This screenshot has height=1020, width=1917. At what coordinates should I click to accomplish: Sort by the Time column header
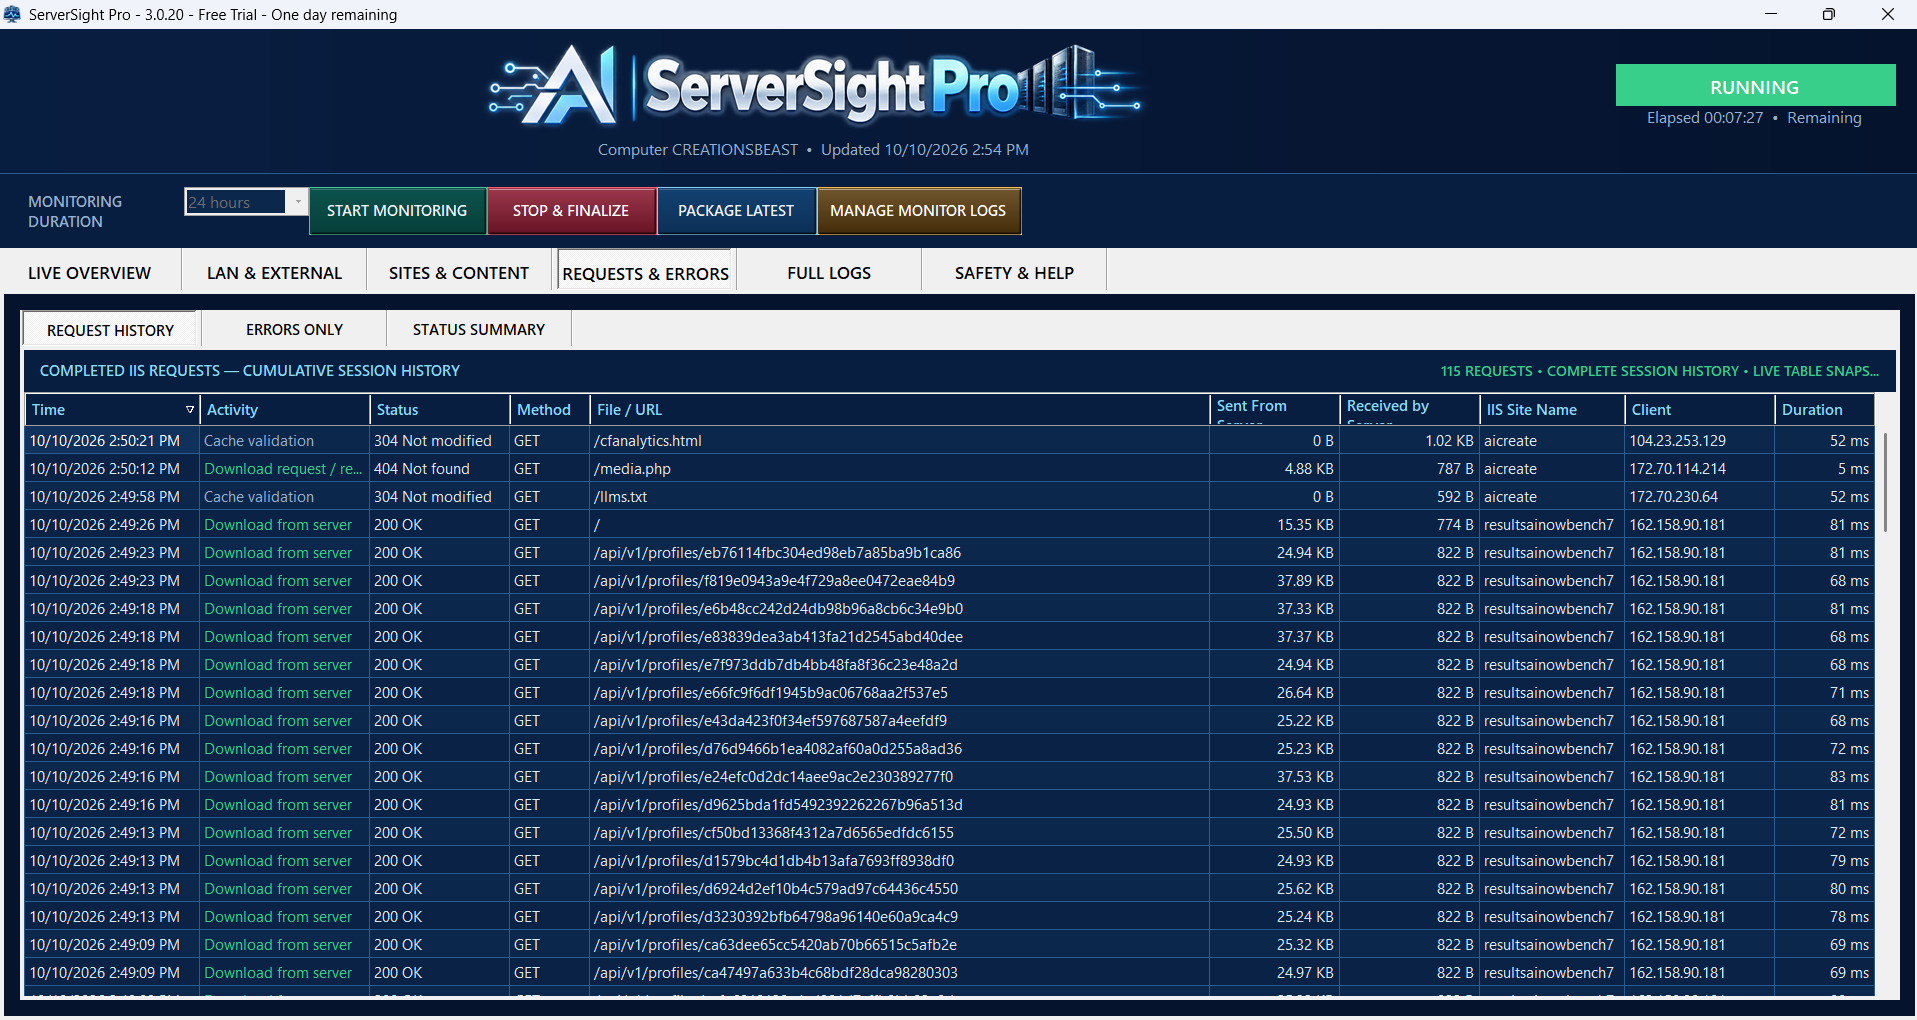pos(112,410)
